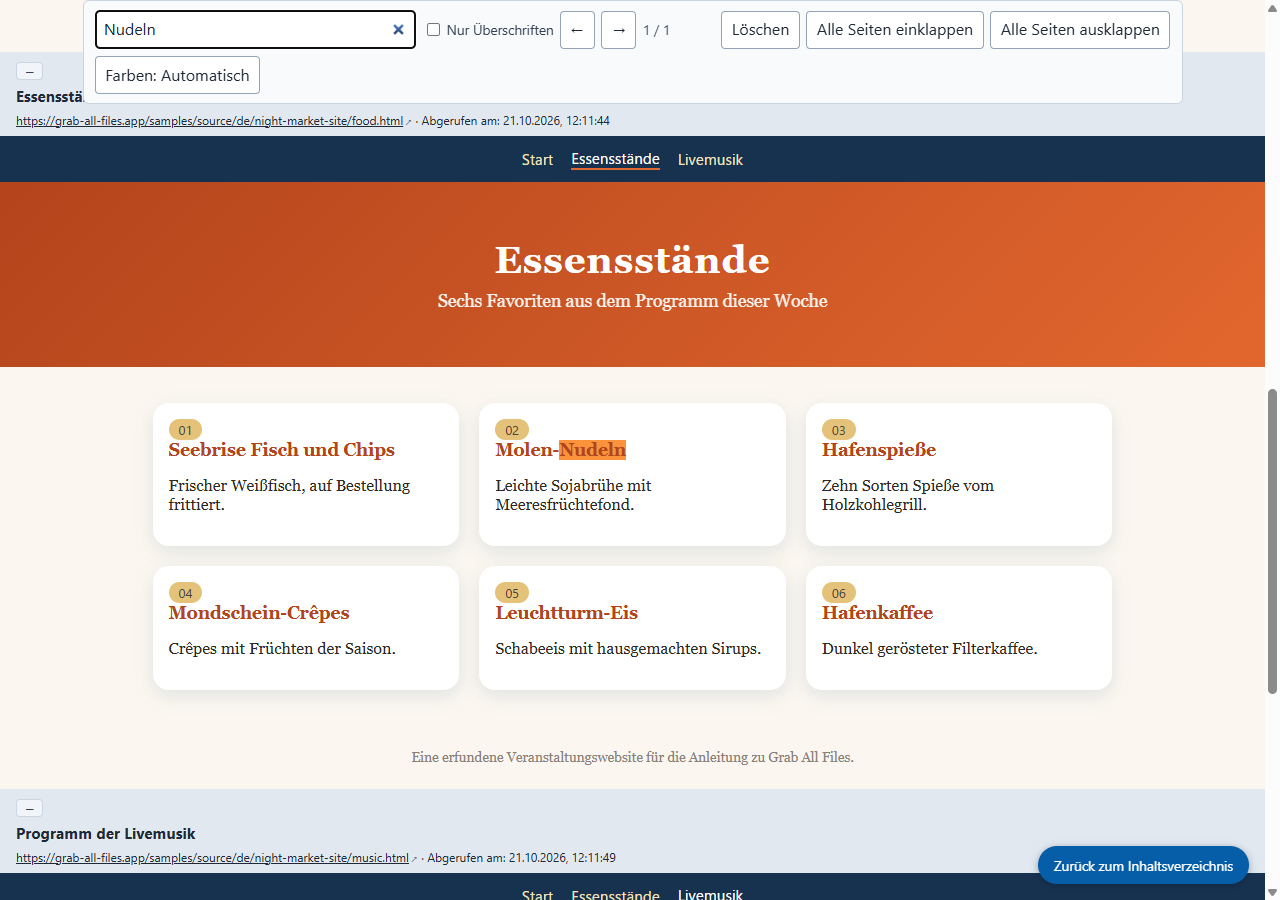Open the music.html source link
This screenshot has width=1280, height=900.
tap(212, 858)
